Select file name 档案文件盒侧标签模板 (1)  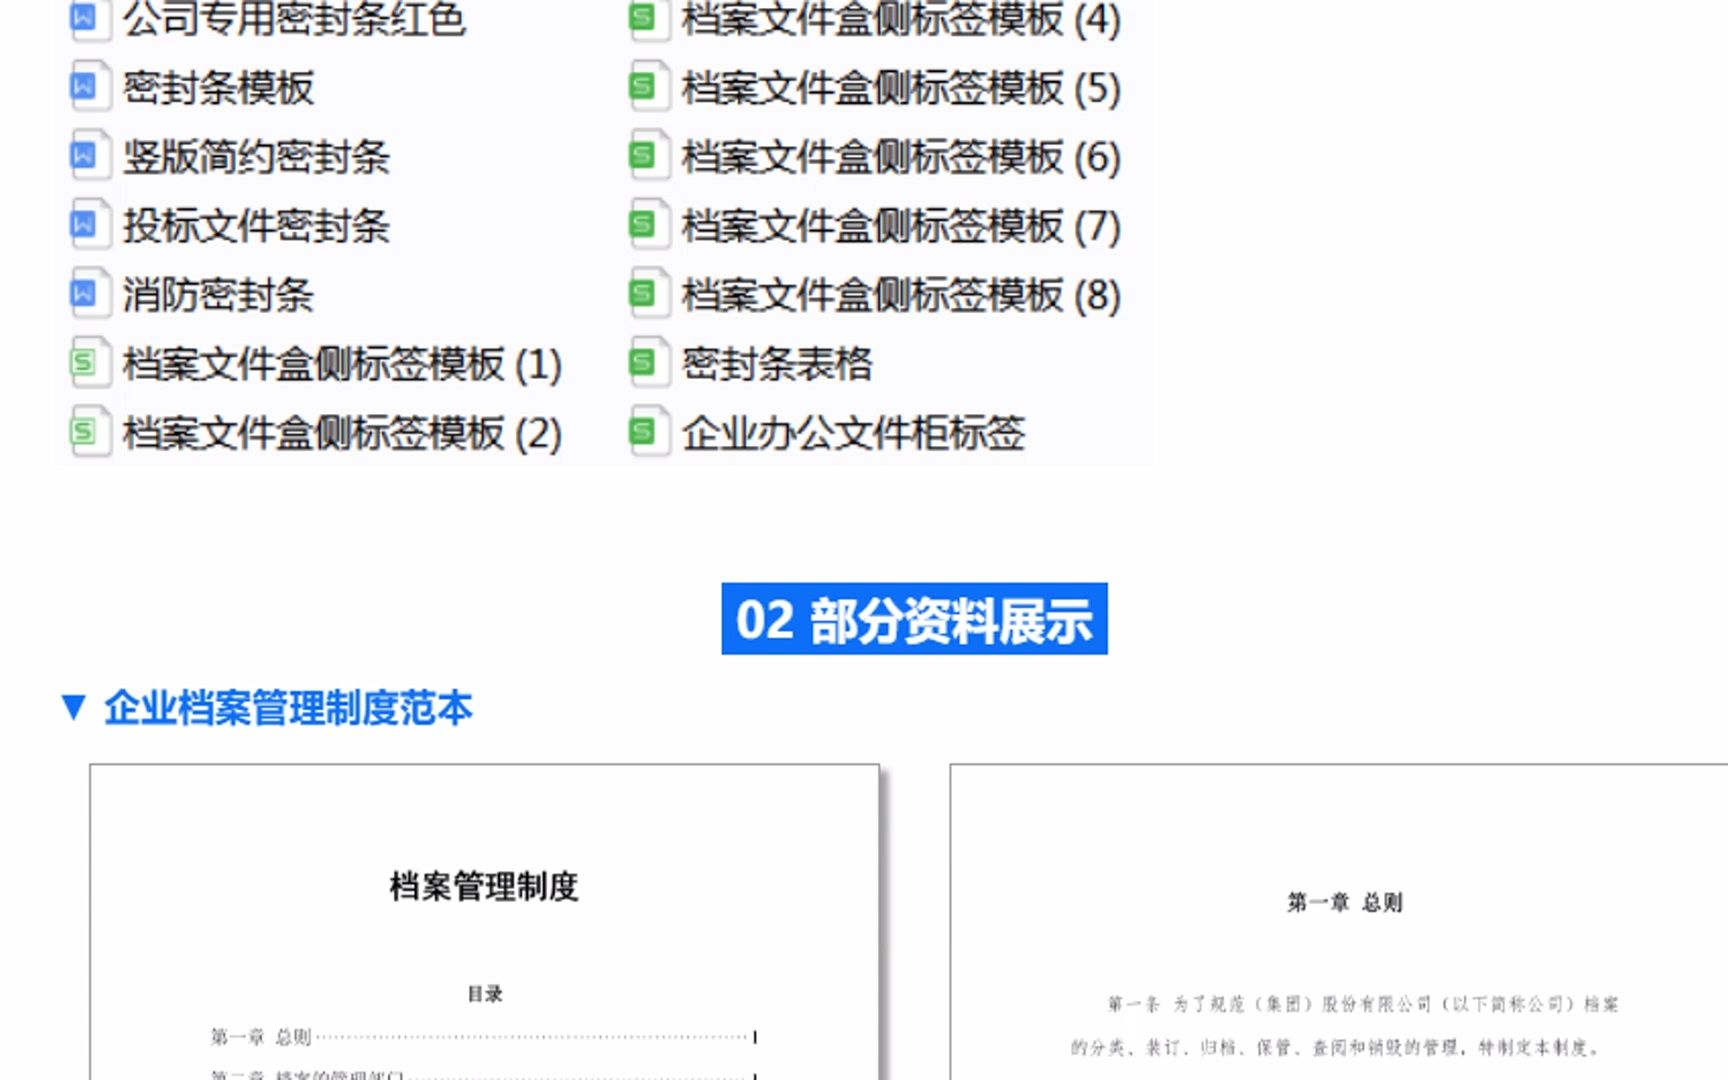(342, 364)
